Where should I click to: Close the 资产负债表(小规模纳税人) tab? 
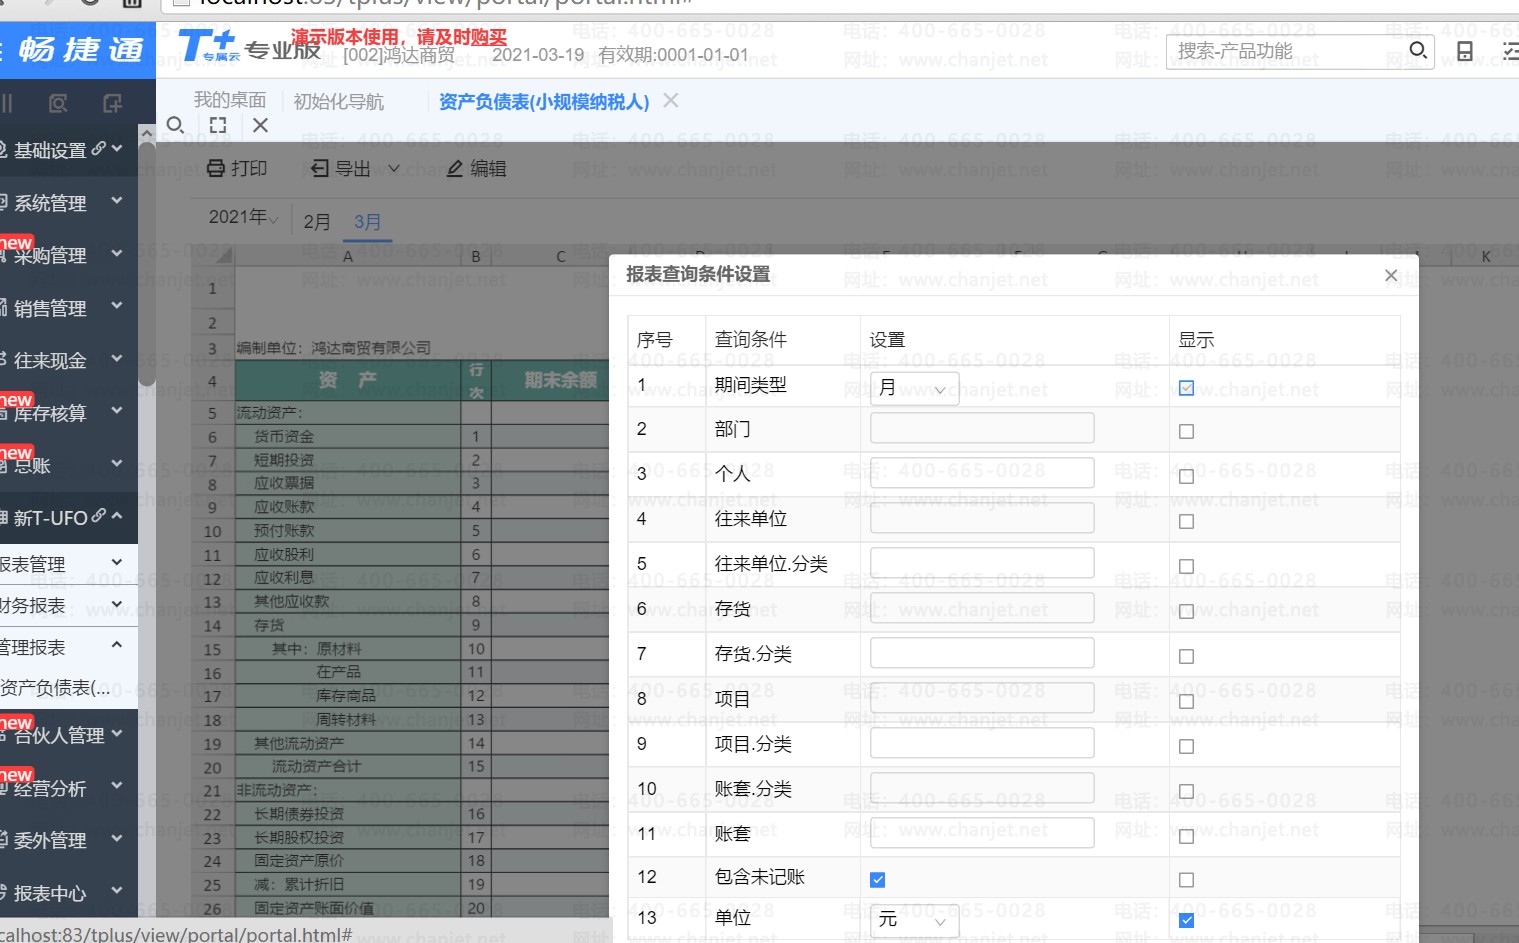click(x=671, y=100)
